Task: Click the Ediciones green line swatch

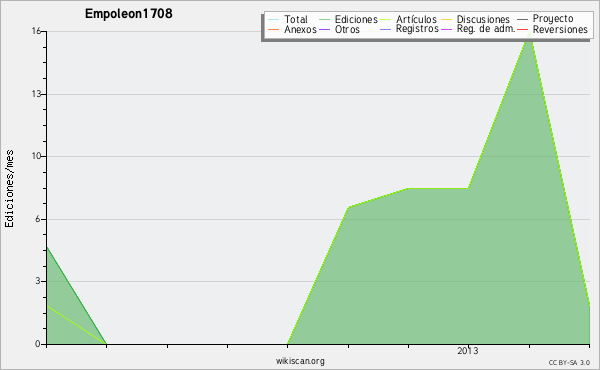Action: (x=324, y=20)
